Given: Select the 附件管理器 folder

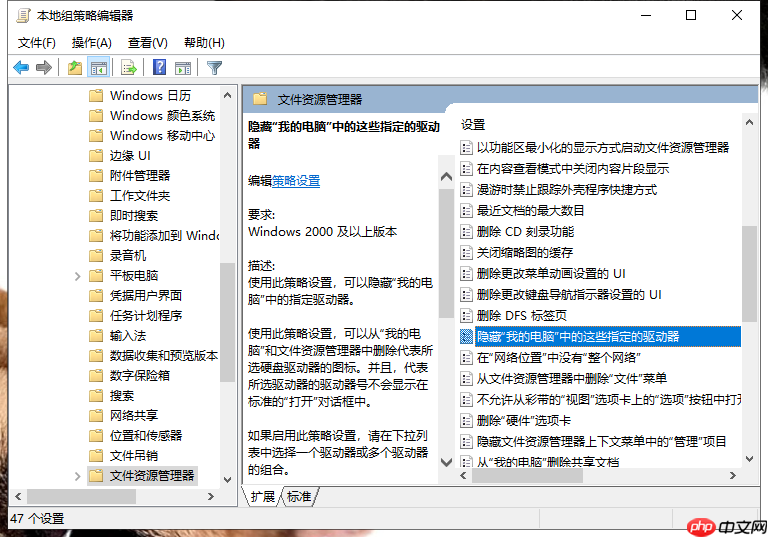Looking at the screenshot, I should (130, 176).
